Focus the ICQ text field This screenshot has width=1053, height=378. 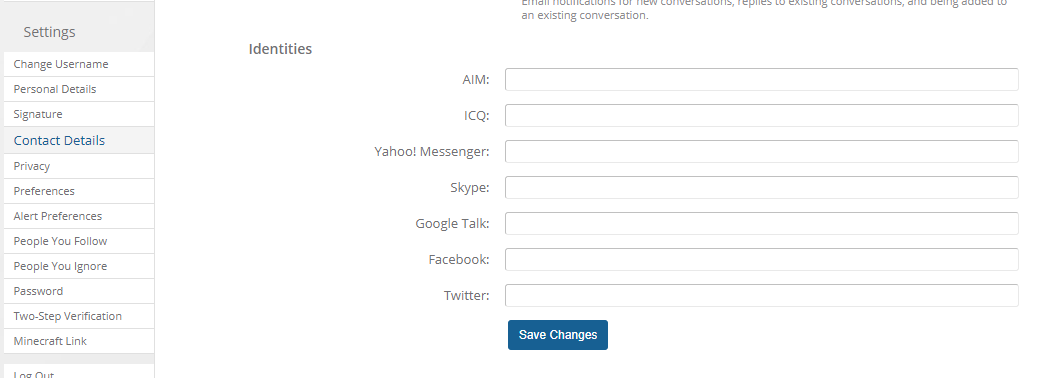tap(762, 115)
